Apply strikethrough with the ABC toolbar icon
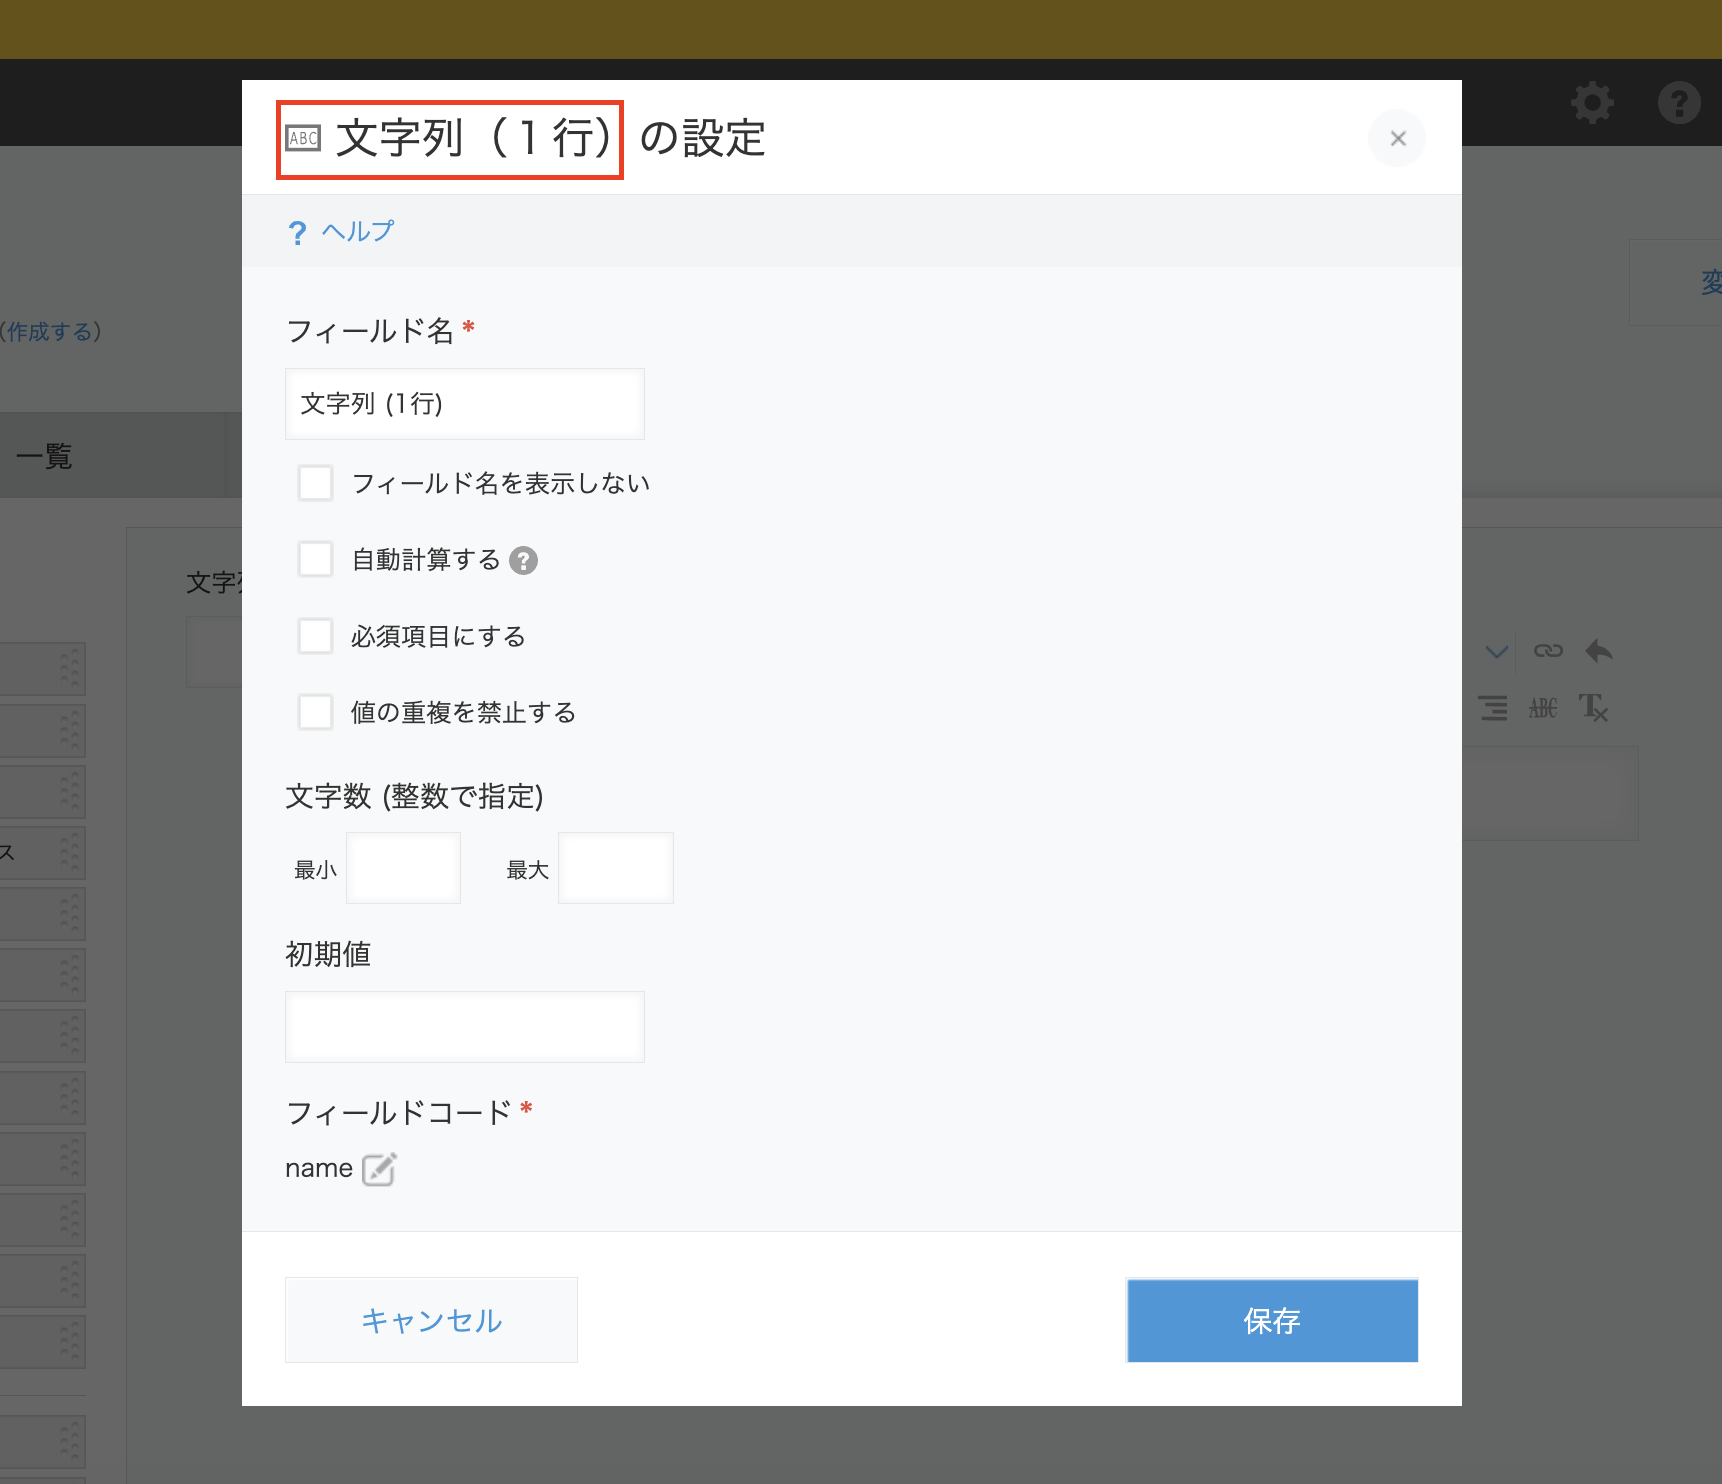This screenshot has height=1484, width=1722. point(1543,709)
